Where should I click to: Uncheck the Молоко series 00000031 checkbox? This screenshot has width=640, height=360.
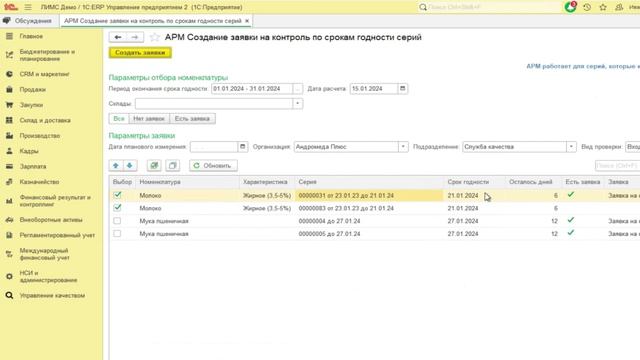[x=118, y=195]
